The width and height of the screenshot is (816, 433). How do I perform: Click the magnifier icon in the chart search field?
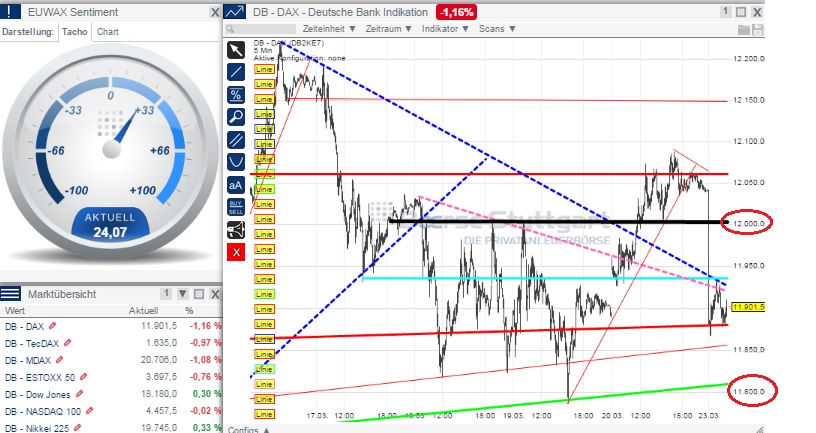pos(231,30)
